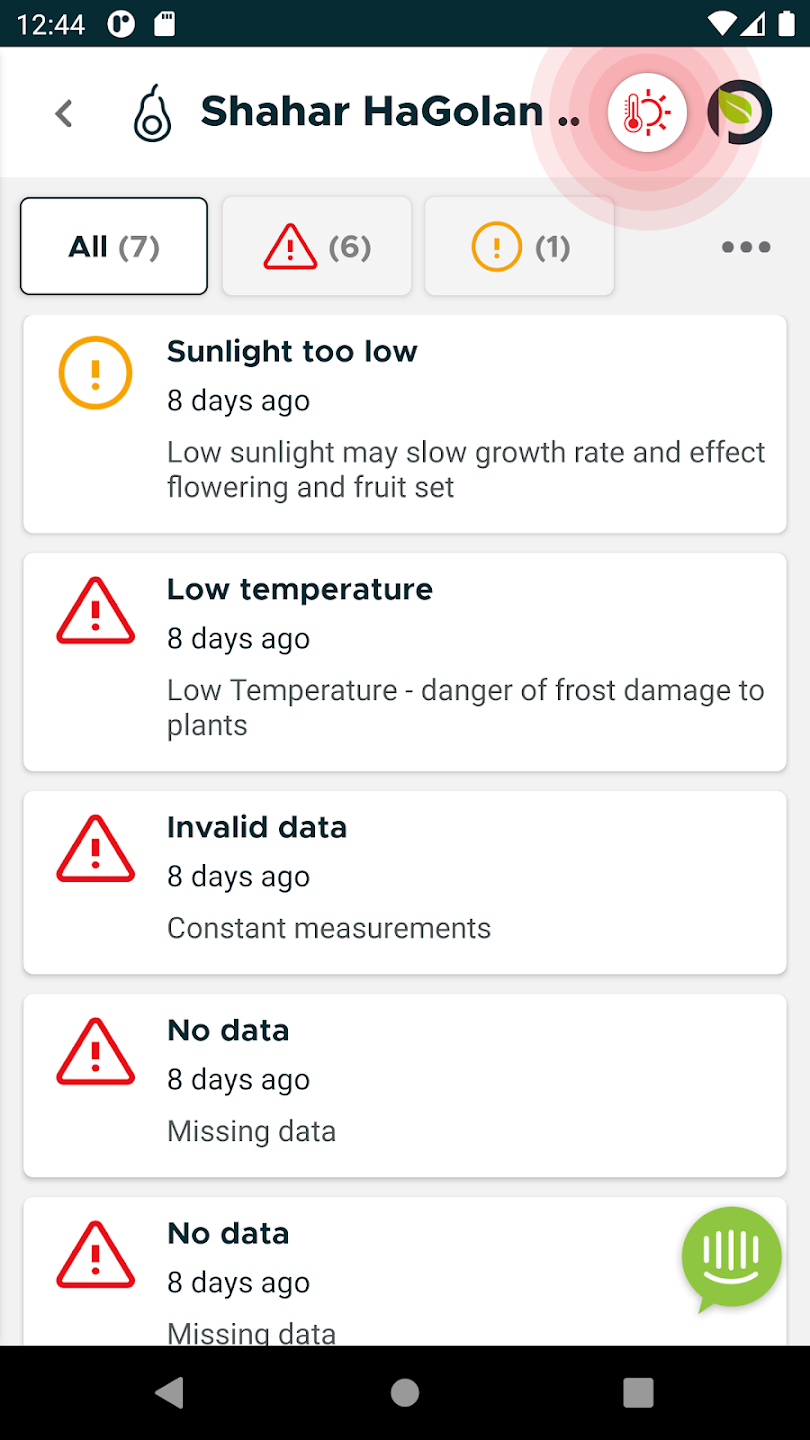Open the green chat support bubble
The height and width of the screenshot is (1440, 810).
pos(731,1258)
